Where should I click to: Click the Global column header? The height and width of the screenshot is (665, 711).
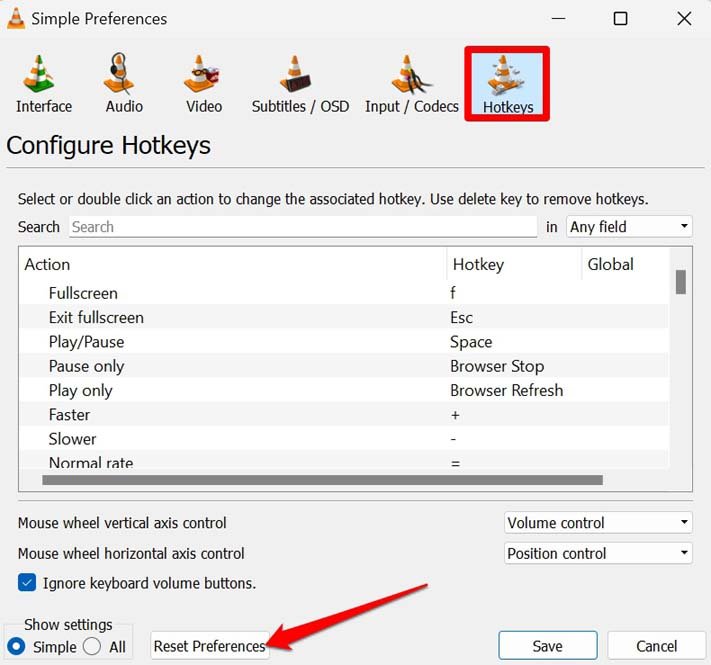point(626,264)
